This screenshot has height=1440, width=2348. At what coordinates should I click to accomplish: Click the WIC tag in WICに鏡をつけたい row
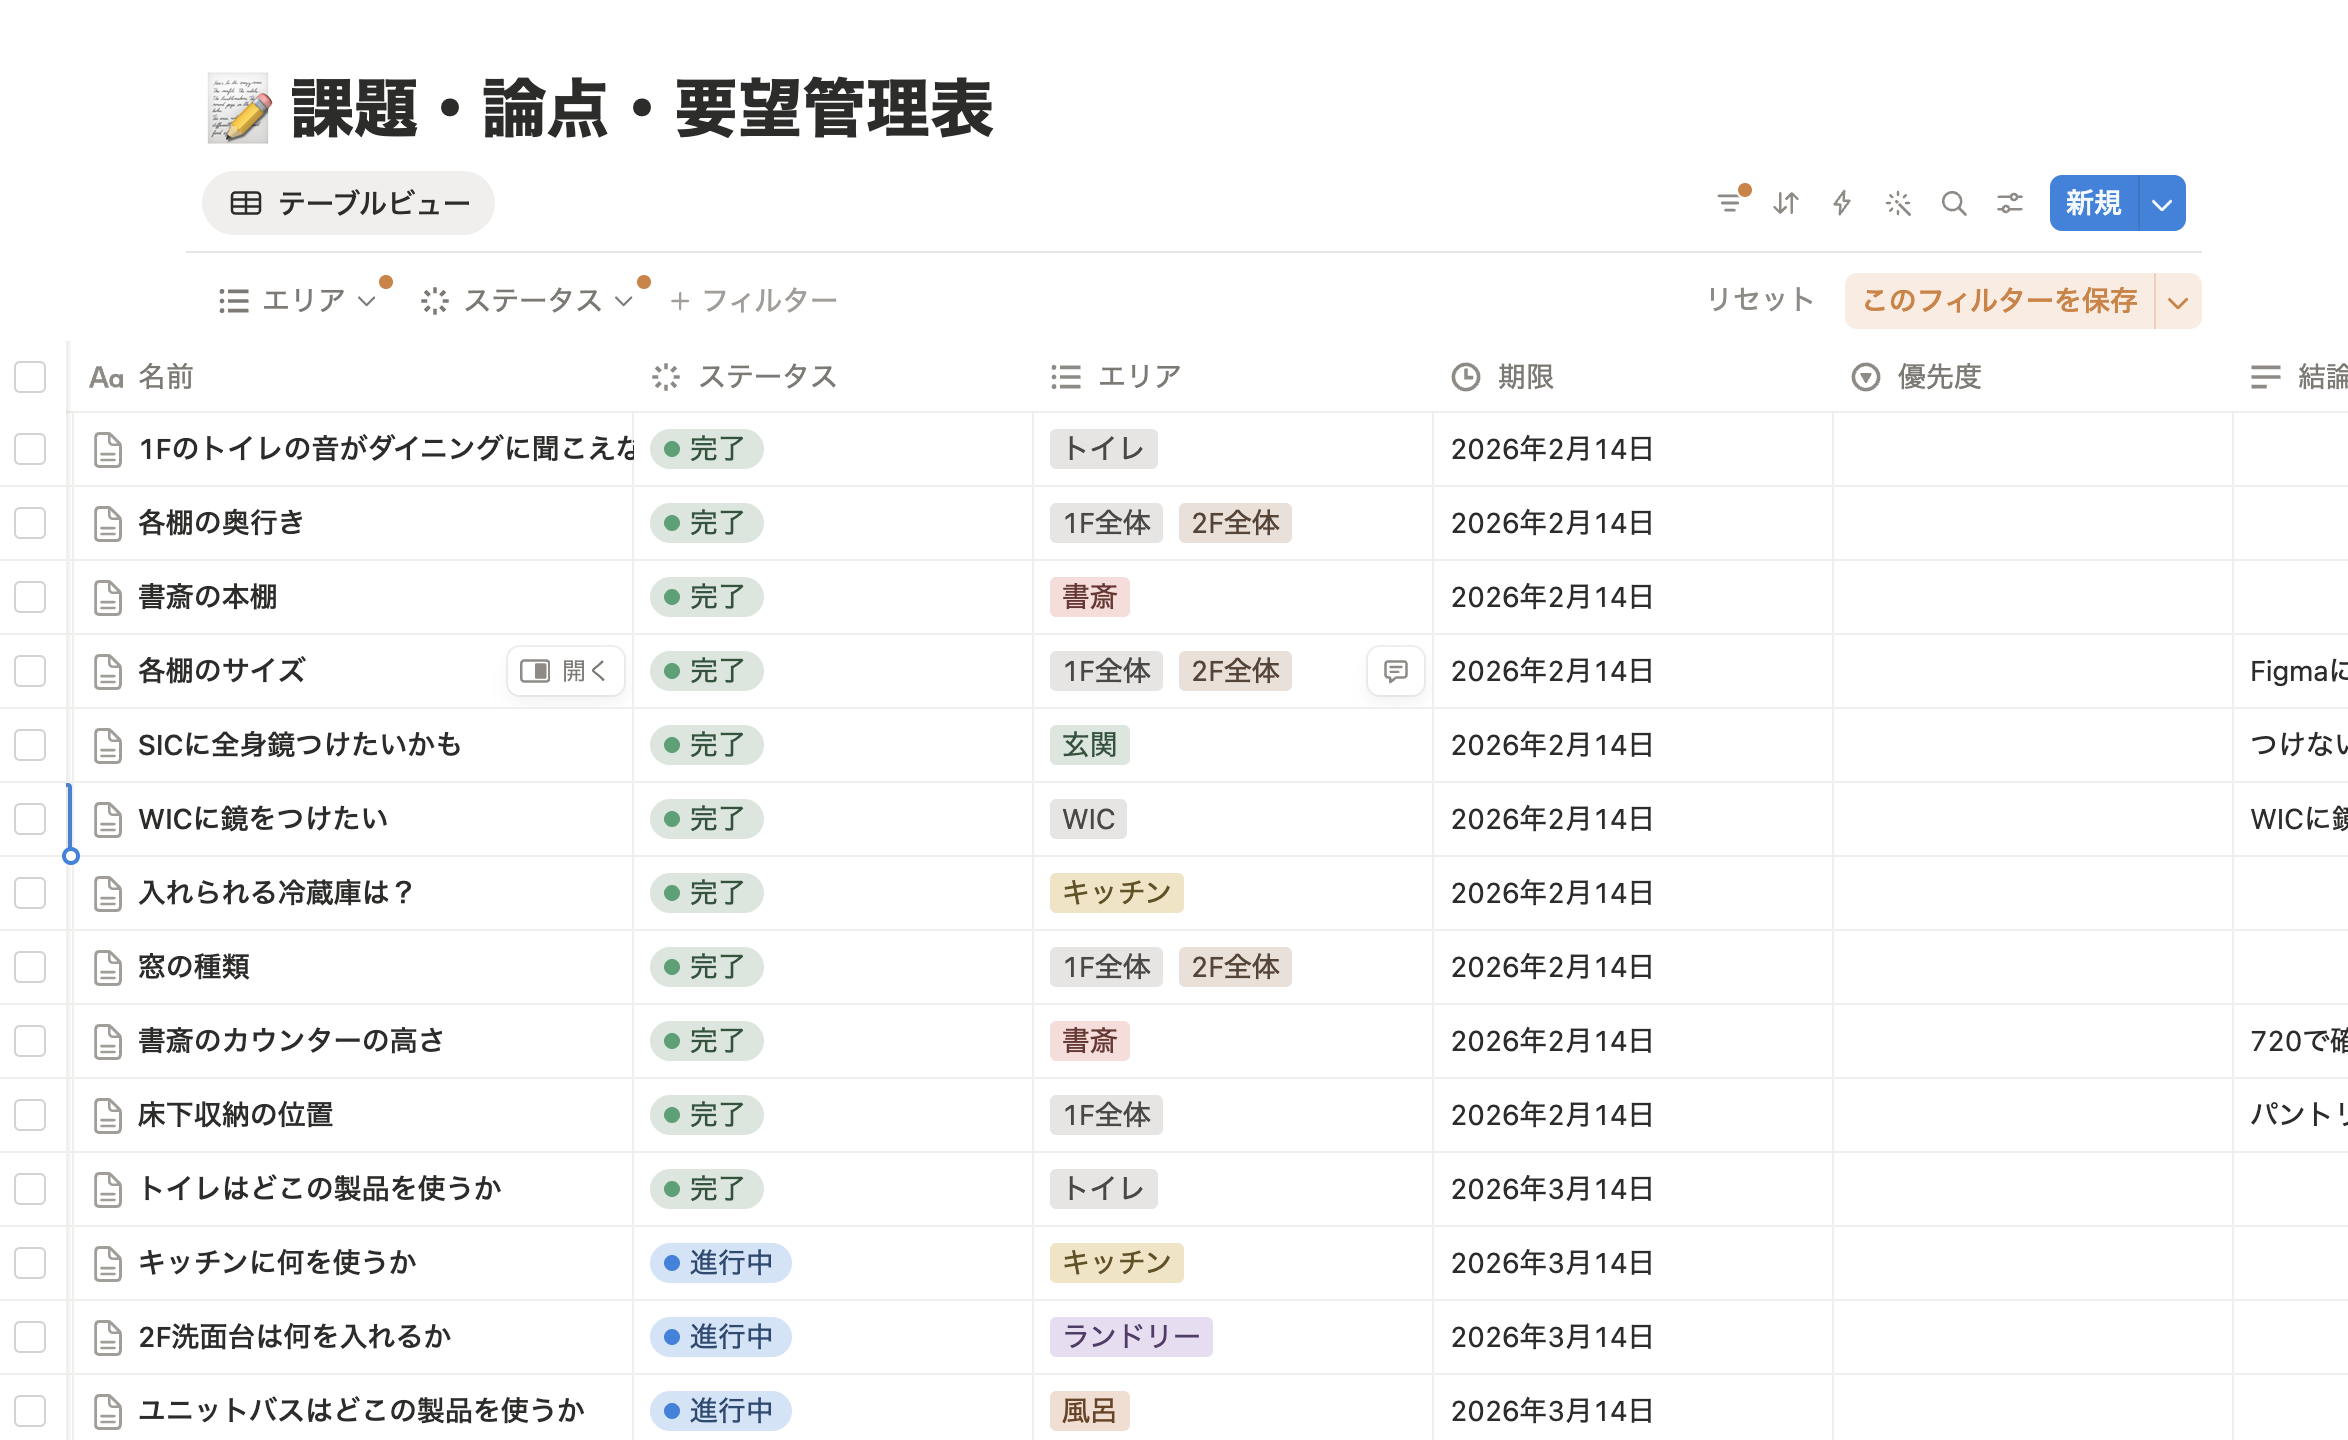pyautogui.click(x=1088, y=819)
